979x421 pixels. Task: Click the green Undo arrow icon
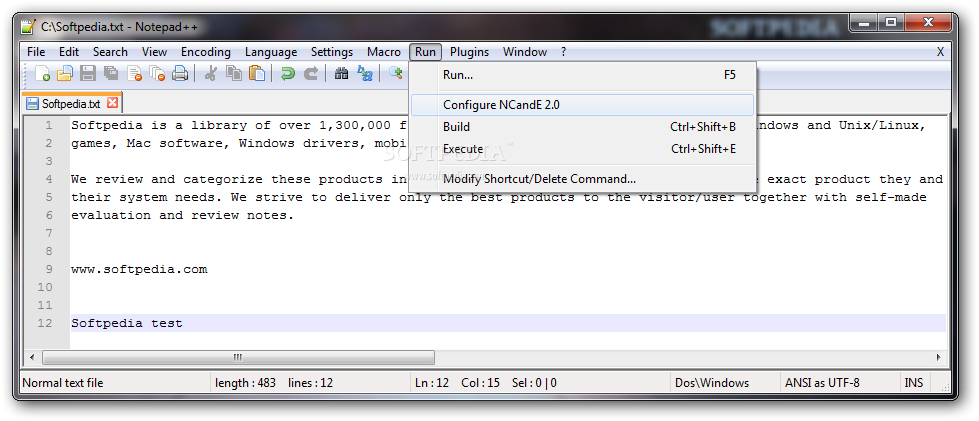tap(287, 74)
